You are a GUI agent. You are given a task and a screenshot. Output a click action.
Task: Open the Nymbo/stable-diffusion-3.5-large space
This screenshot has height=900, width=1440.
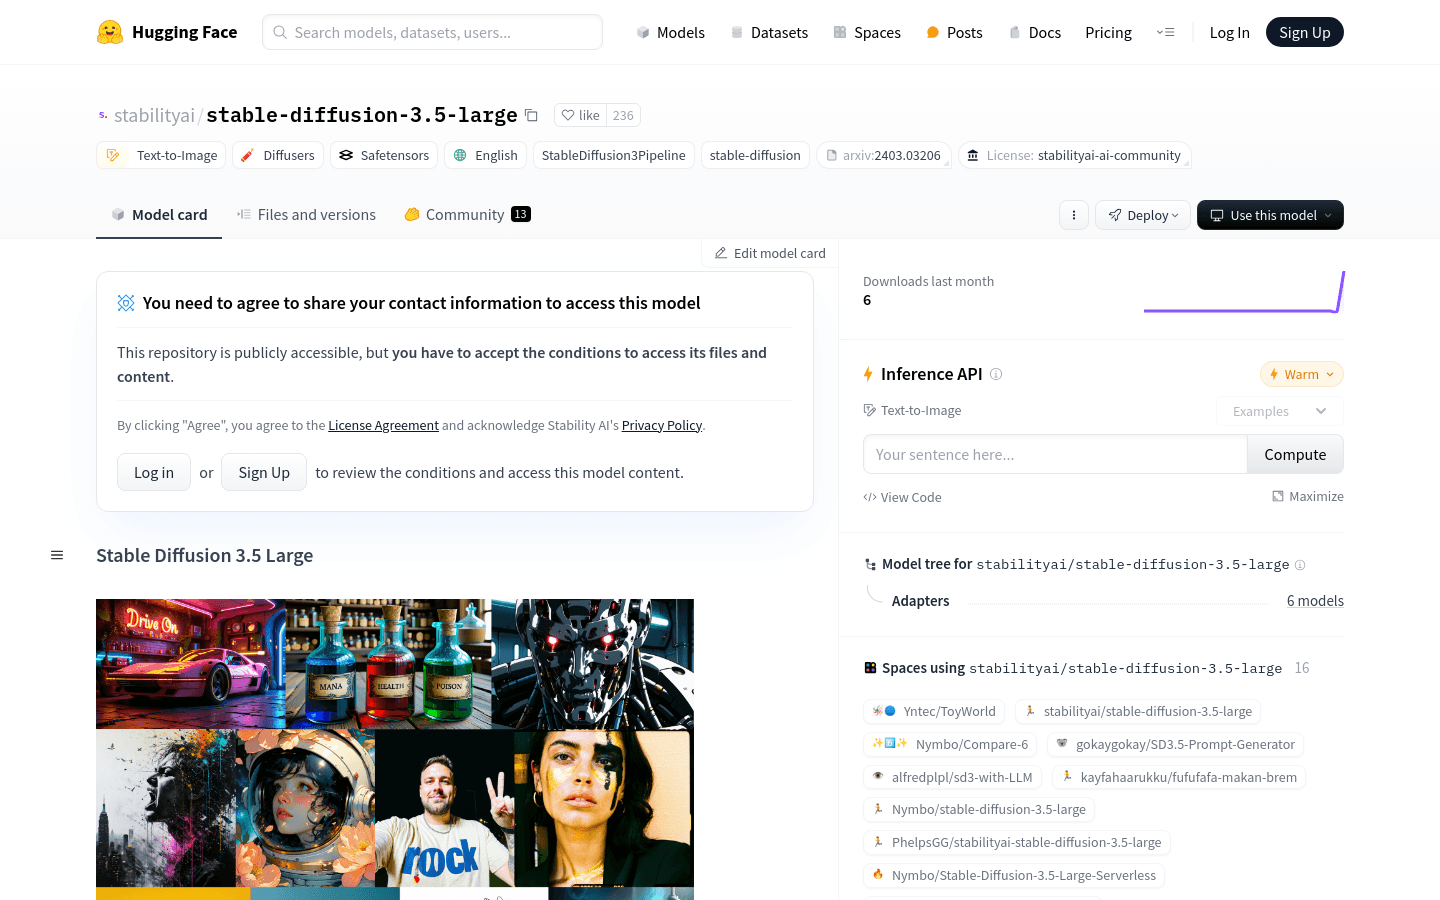(x=979, y=809)
